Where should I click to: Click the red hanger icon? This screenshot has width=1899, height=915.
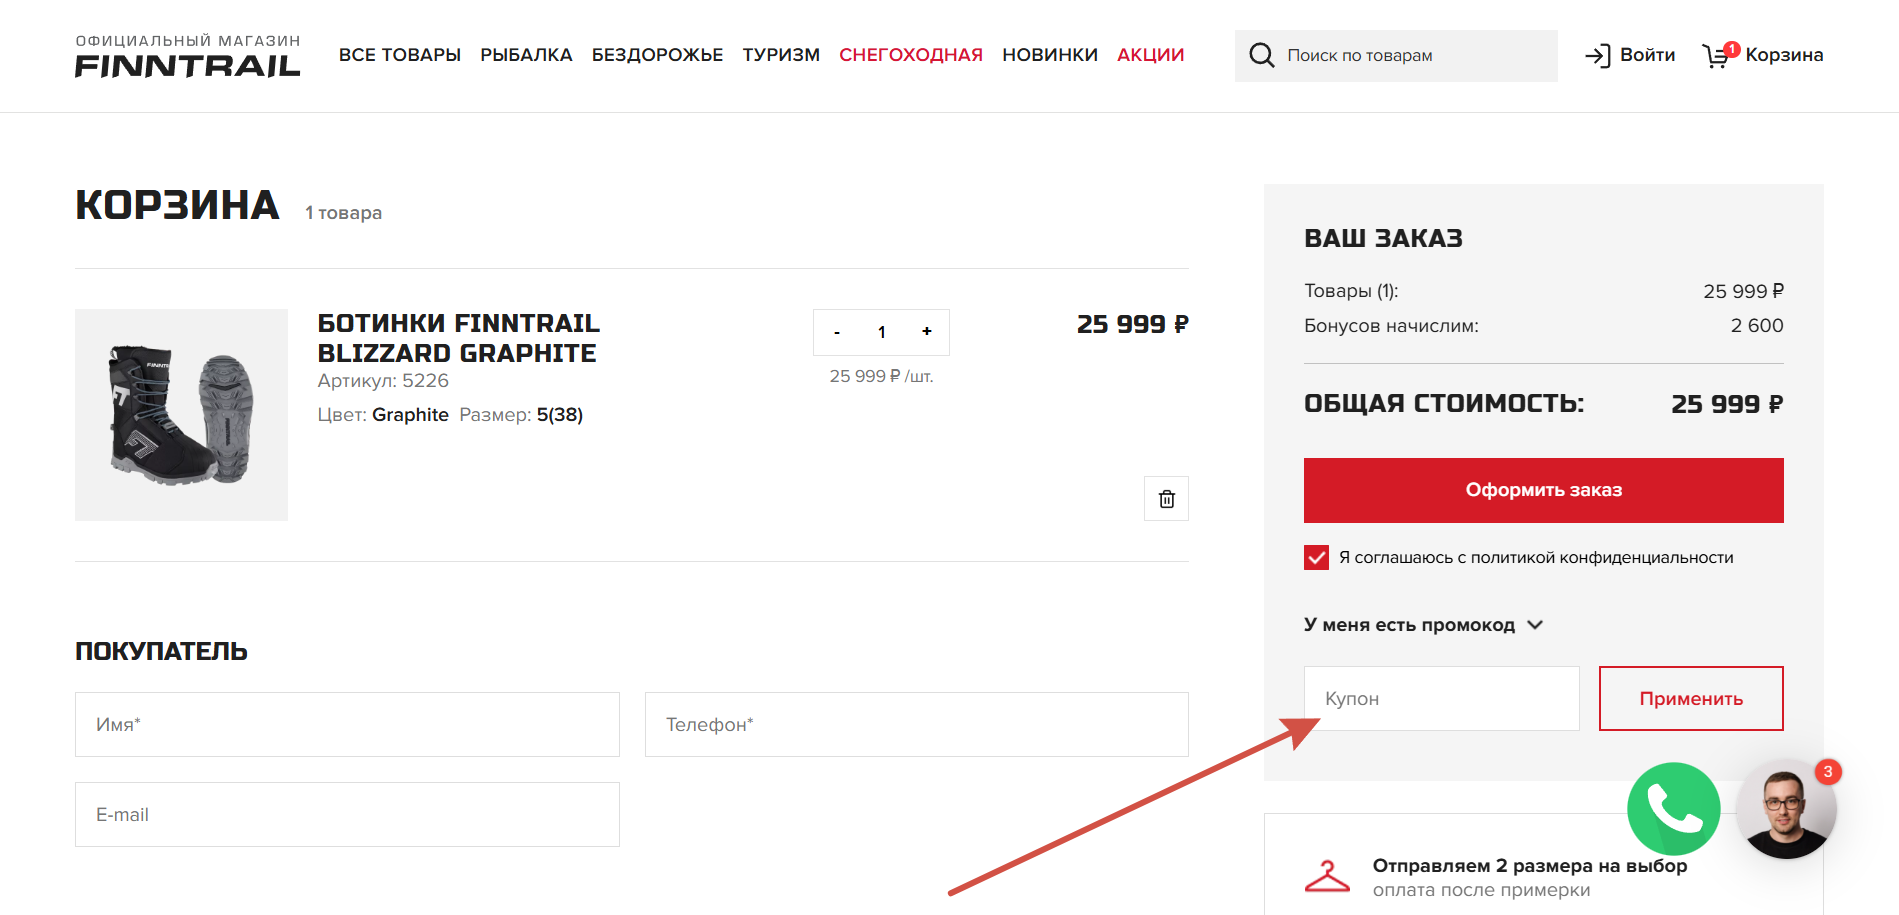click(x=1327, y=877)
